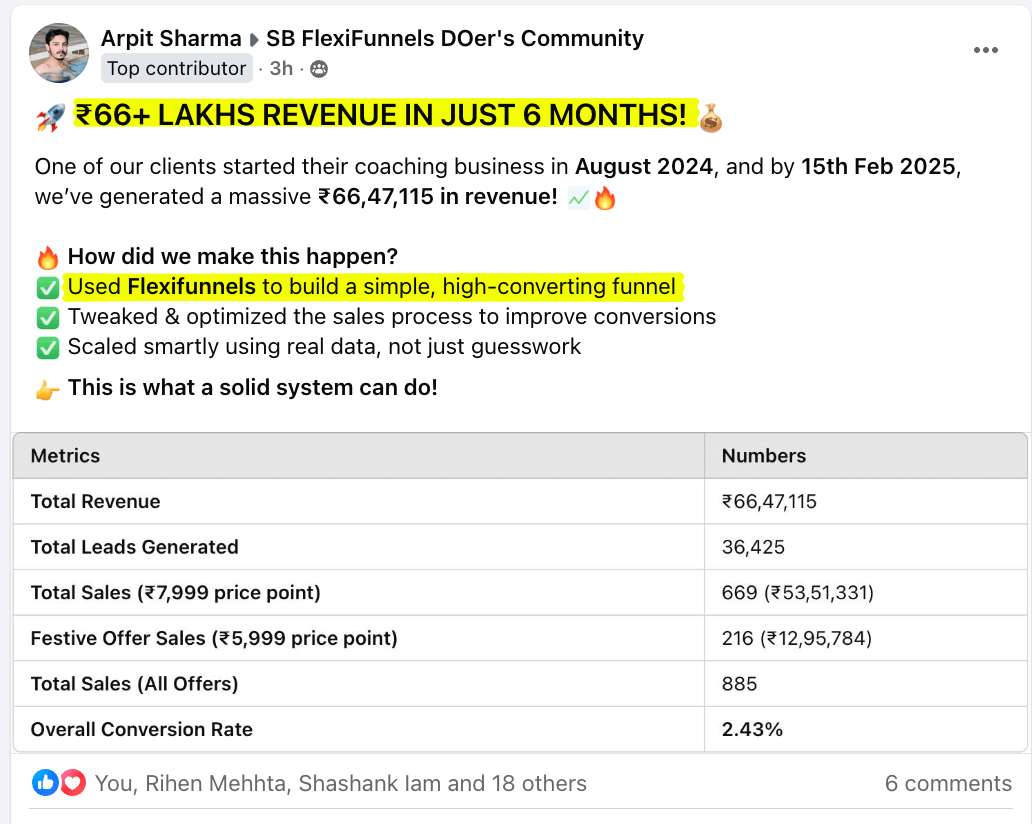Click the red heart reaction icon
This screenshot has height=824, width=1032.
pyautogui.click(x=72, y=783)
